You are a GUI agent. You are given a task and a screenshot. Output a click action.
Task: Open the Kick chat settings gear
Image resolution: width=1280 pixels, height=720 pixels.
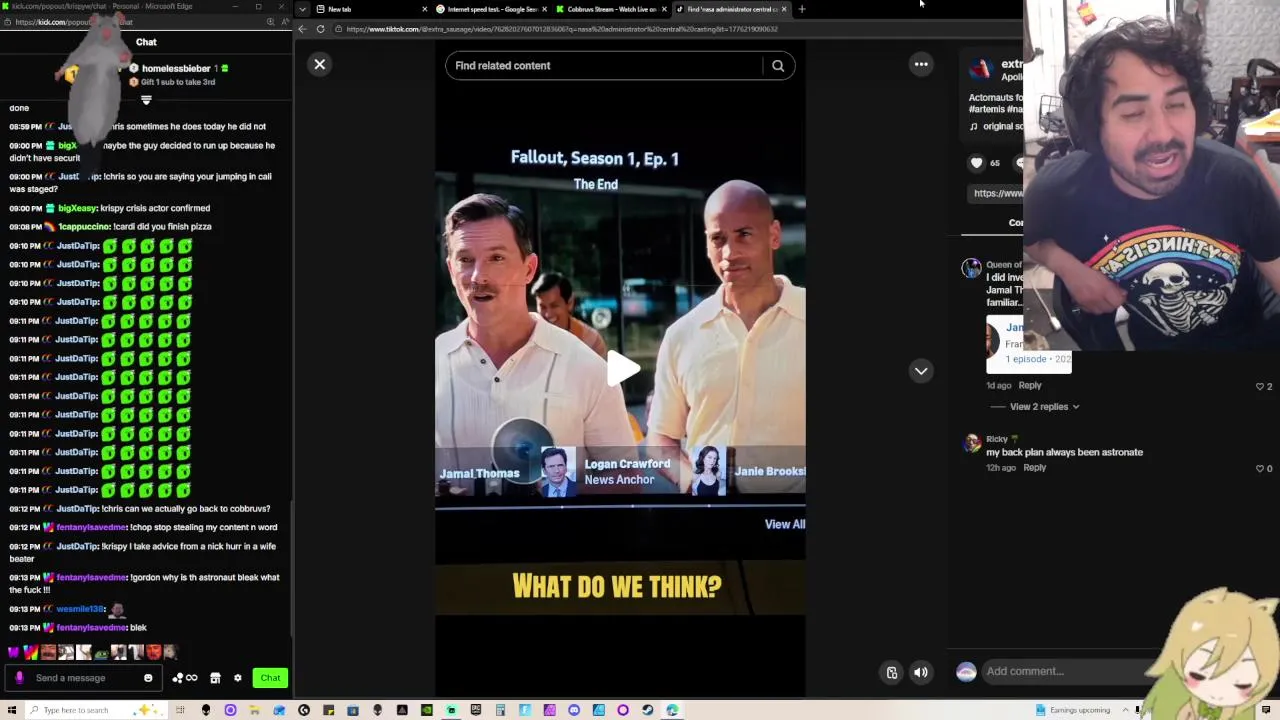pyautogui.click(x=238, y=678)
